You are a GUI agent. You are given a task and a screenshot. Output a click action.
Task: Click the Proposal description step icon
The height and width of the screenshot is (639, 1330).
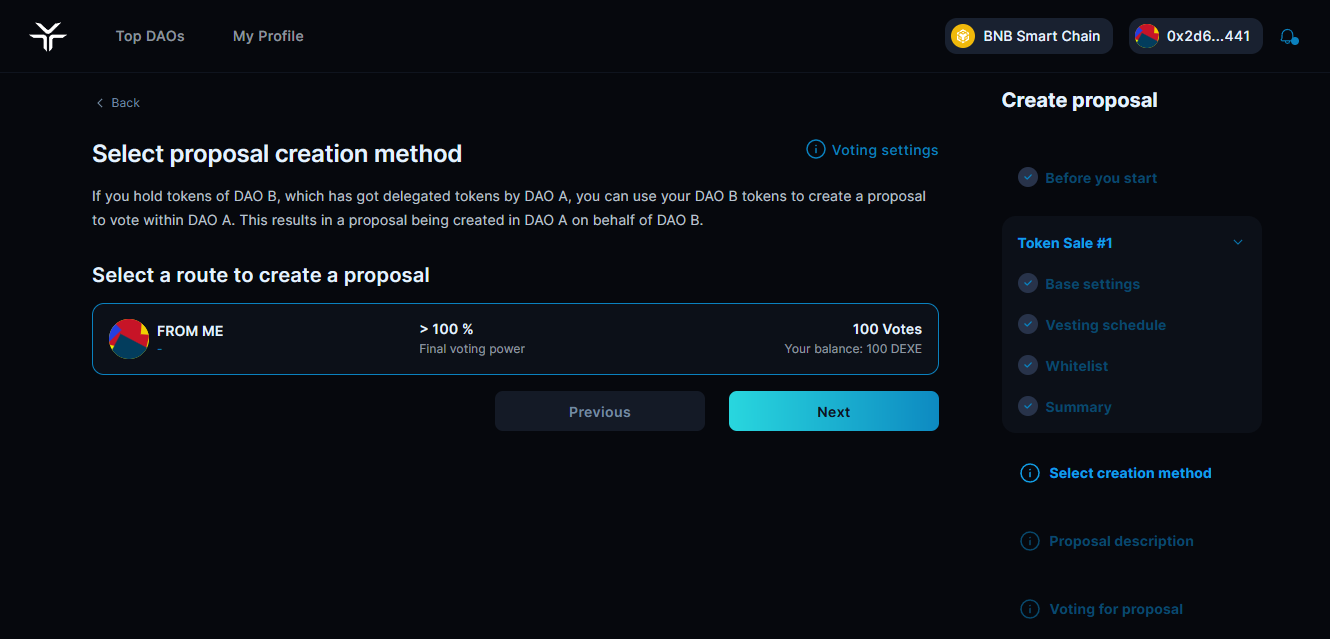click(1029, 541)
